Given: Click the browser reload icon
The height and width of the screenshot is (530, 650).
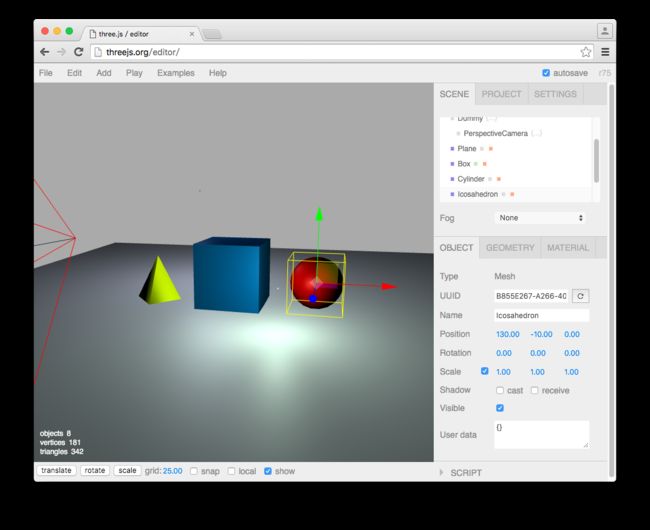Looking at the screenshot, I should (x=78, y=52).
